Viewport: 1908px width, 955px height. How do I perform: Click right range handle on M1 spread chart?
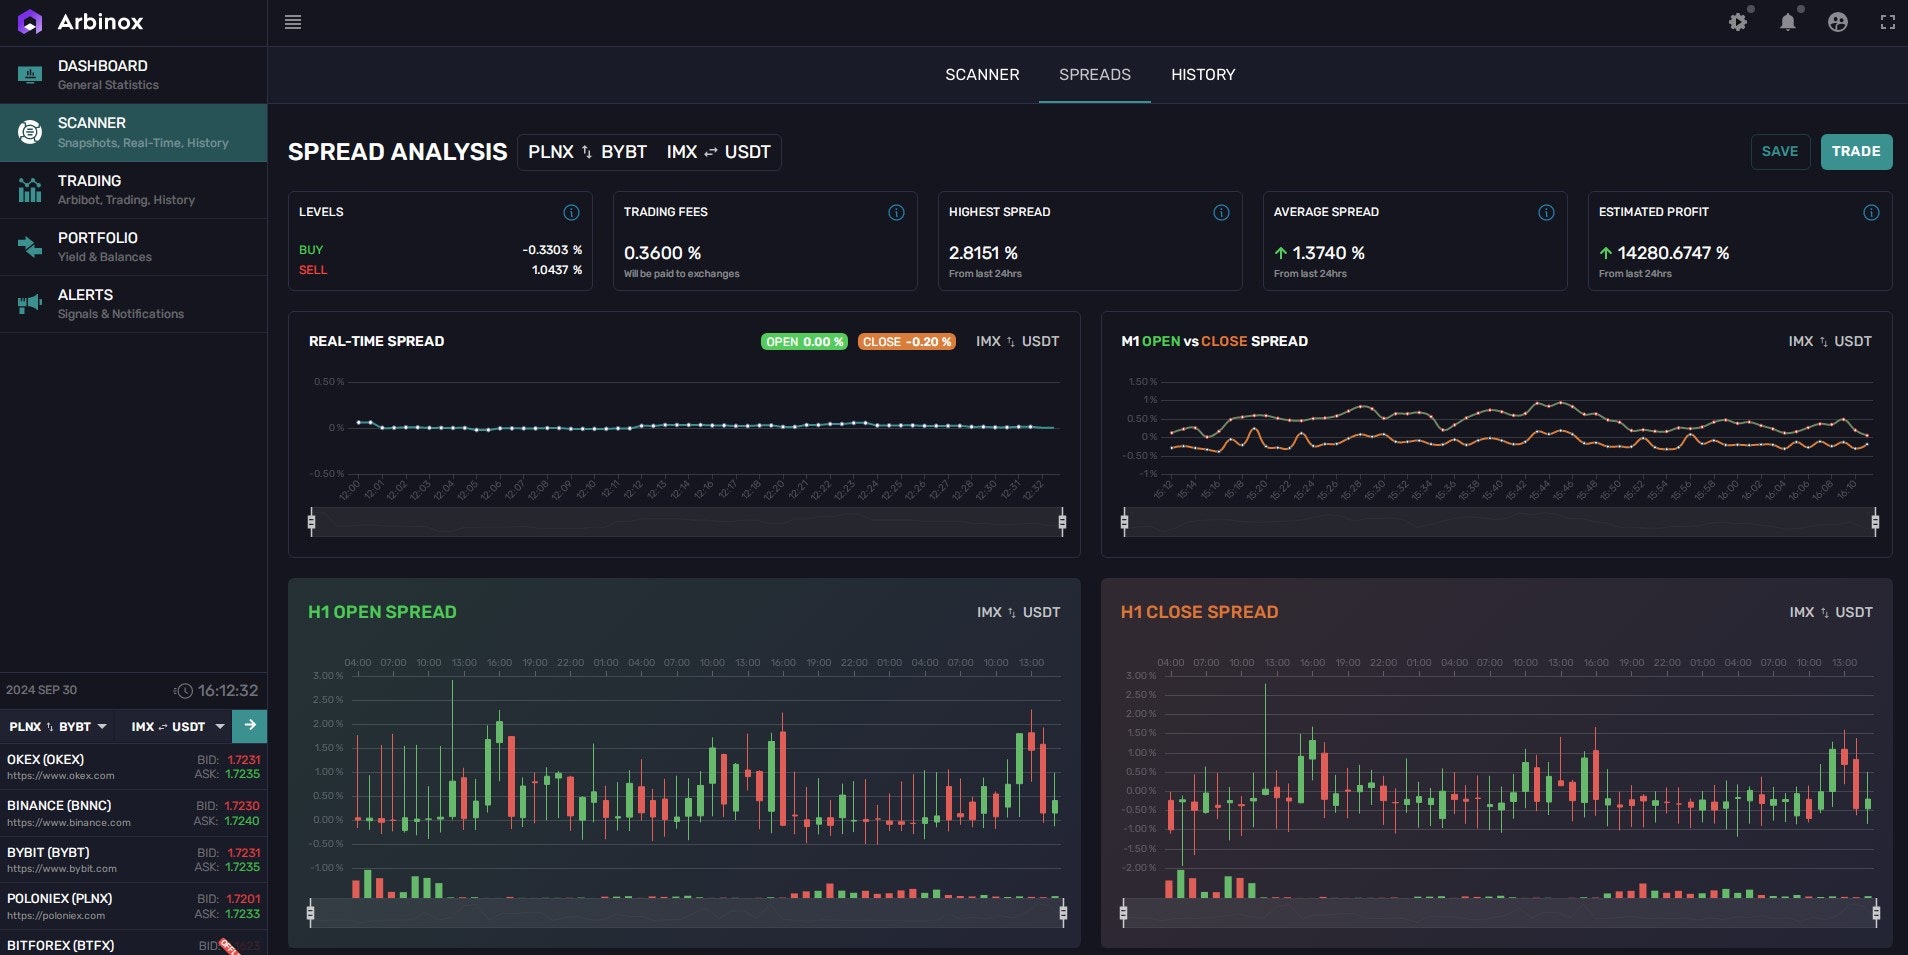(1875, 521)
